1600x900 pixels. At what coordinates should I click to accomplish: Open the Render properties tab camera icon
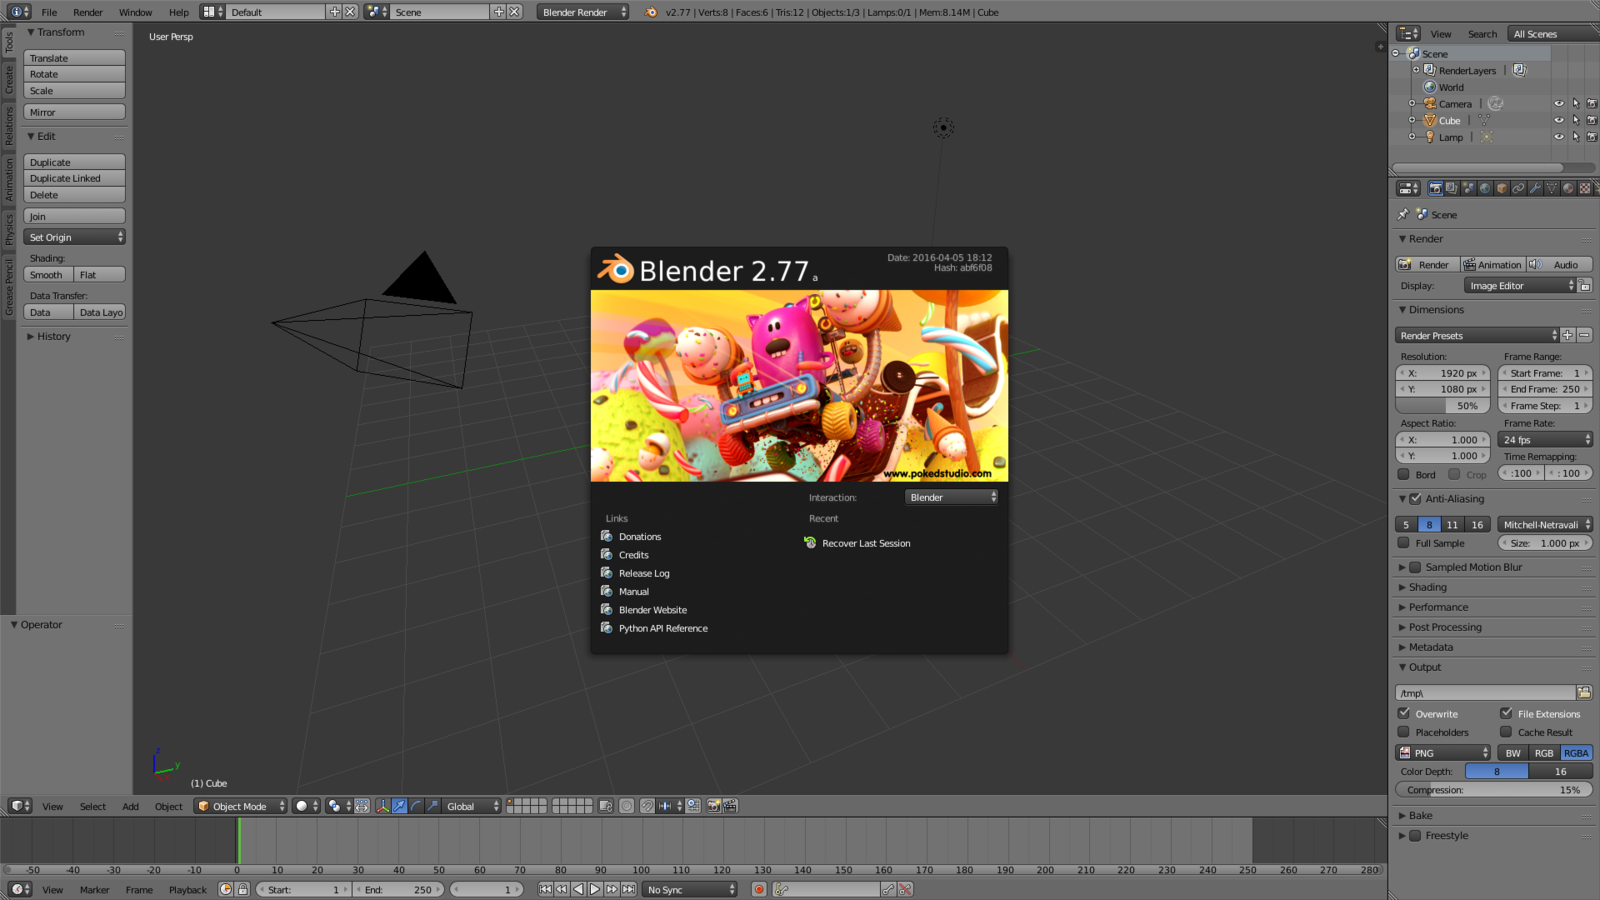1435,188
